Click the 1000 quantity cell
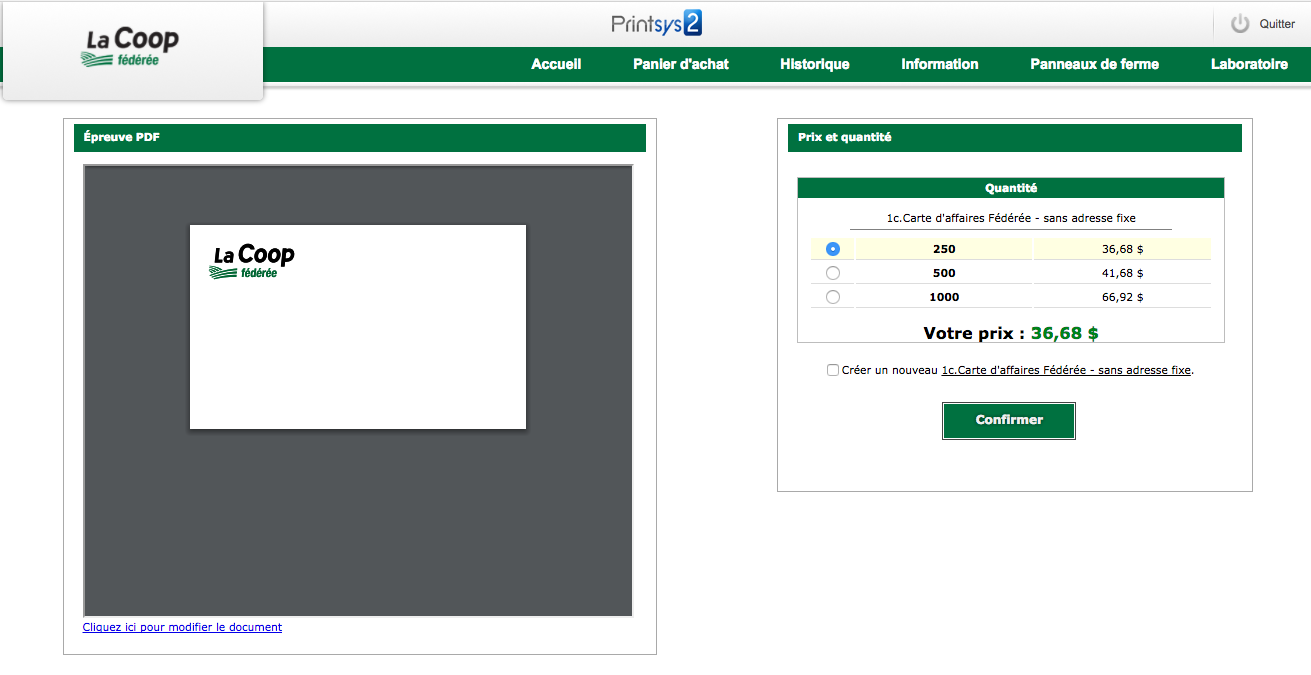This screenshot has width=1311, height=675. tap(944, 297)
